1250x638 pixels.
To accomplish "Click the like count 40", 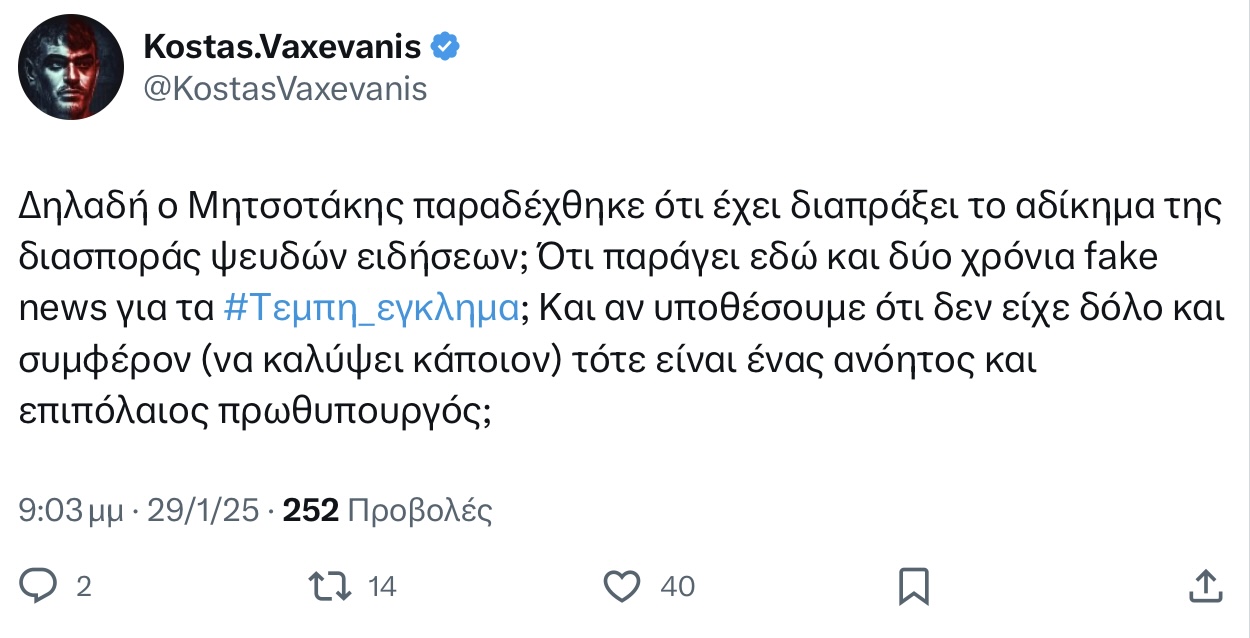I will 678,586.
